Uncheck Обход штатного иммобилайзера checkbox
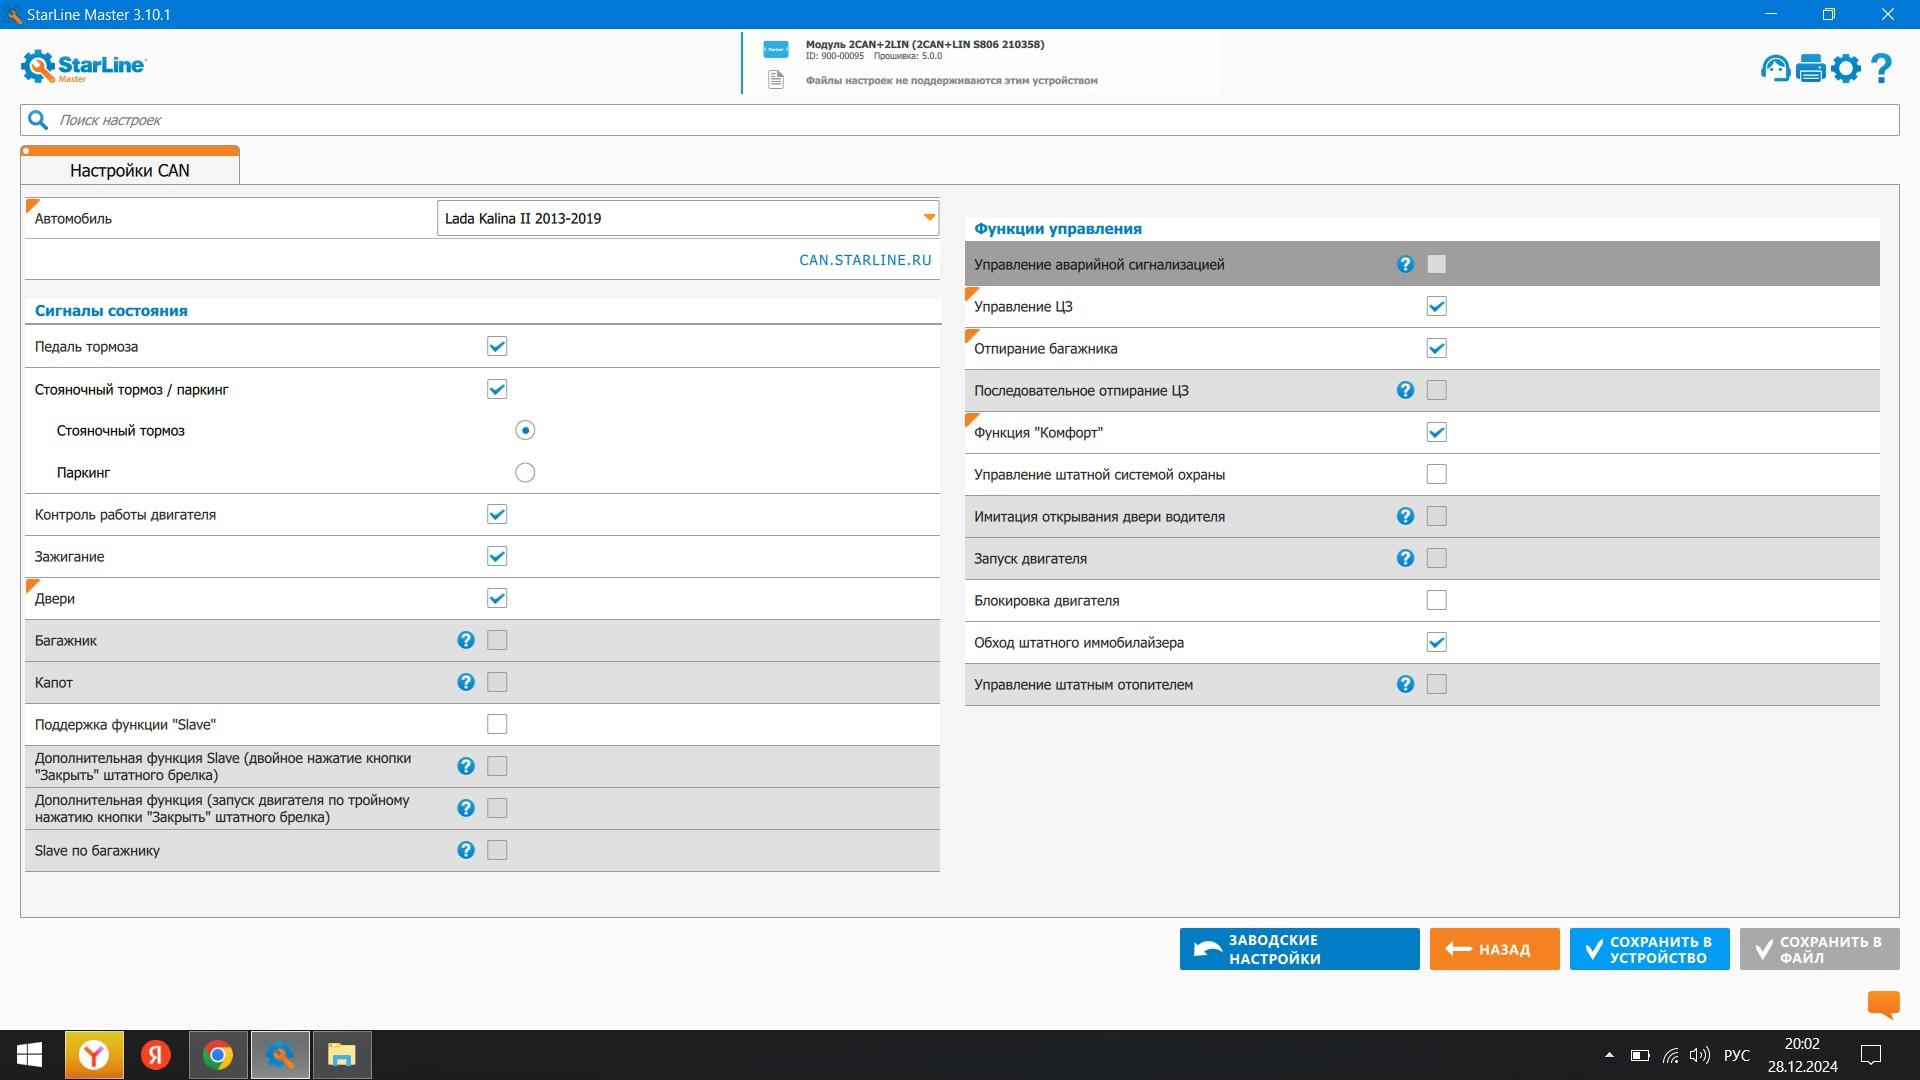Image resolution: width=1920 pixels, height=1080 pixels. click(1436, 642)
